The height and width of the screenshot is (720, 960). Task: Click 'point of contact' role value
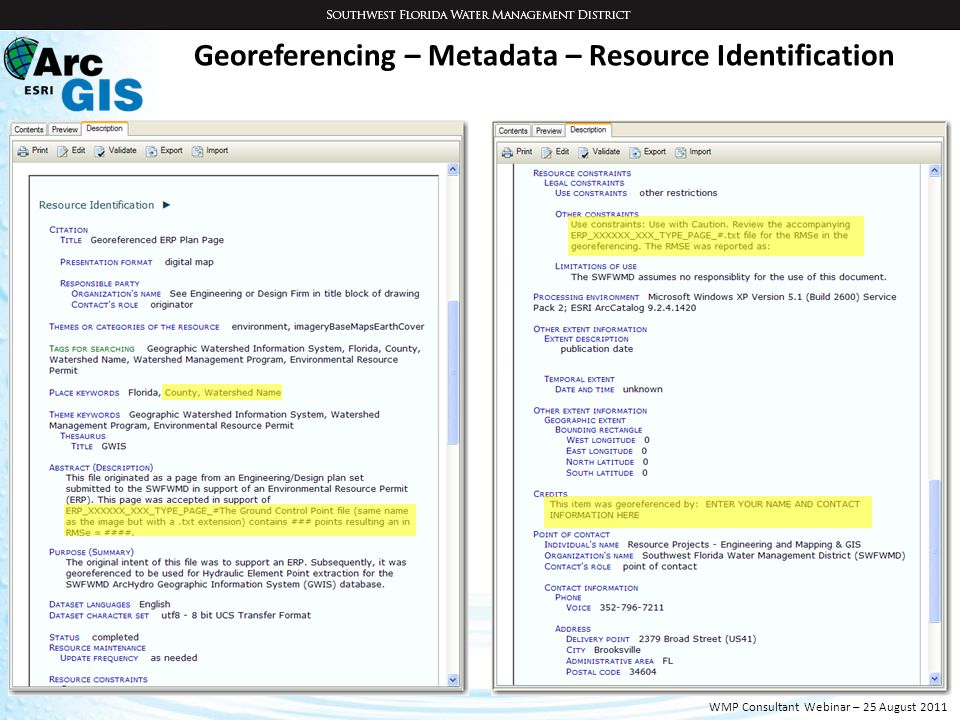pos(659,567)
